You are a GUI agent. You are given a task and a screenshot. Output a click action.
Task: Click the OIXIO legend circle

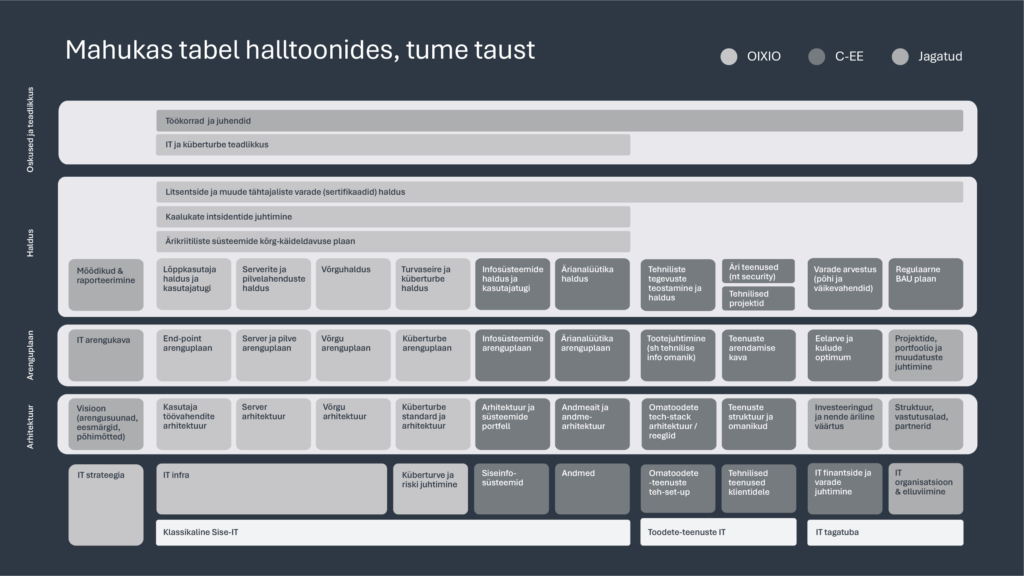[x=728, y=57]
